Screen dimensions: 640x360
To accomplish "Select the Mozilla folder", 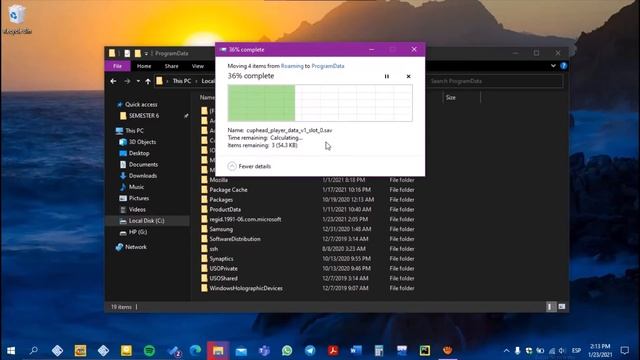I will tap(218, 180).
